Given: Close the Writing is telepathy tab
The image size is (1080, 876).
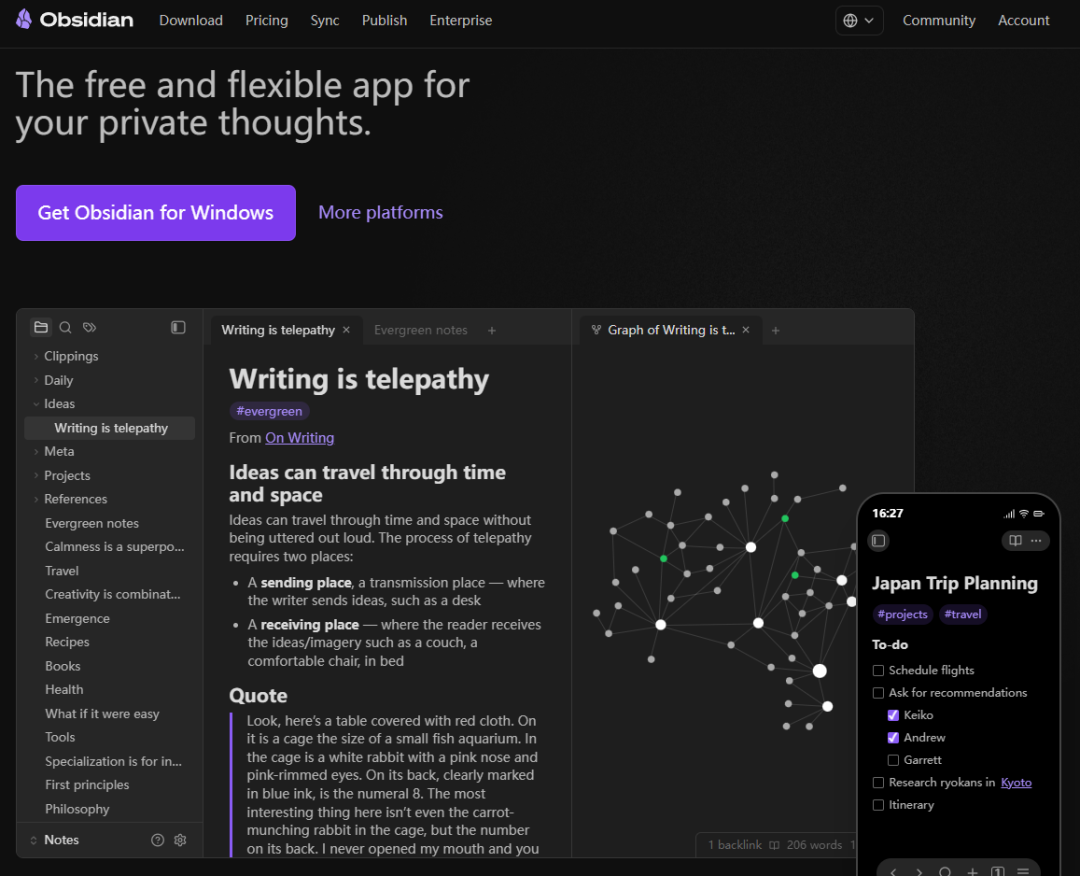Looking at the screenshot, I should [346, 330].
